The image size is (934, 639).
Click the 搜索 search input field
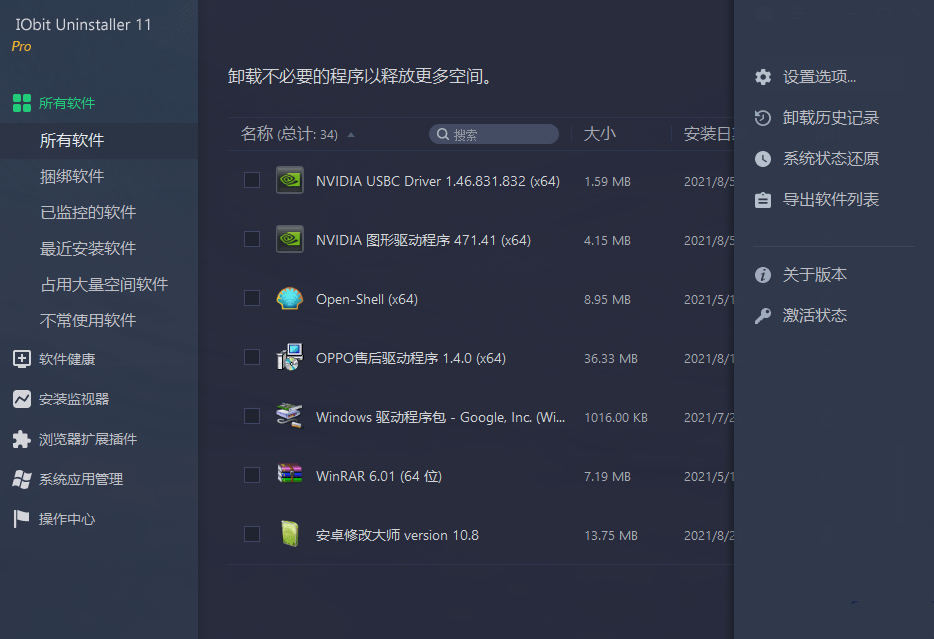coord(494,134)
